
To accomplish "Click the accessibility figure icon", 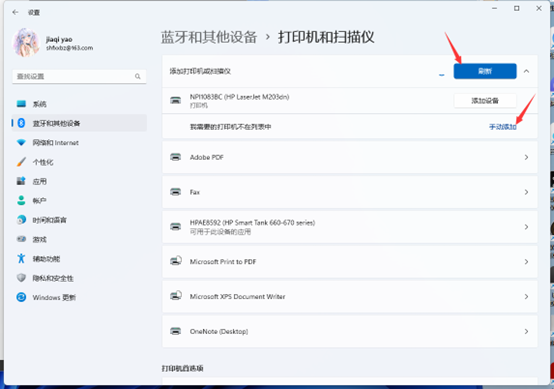I will 21,258.
